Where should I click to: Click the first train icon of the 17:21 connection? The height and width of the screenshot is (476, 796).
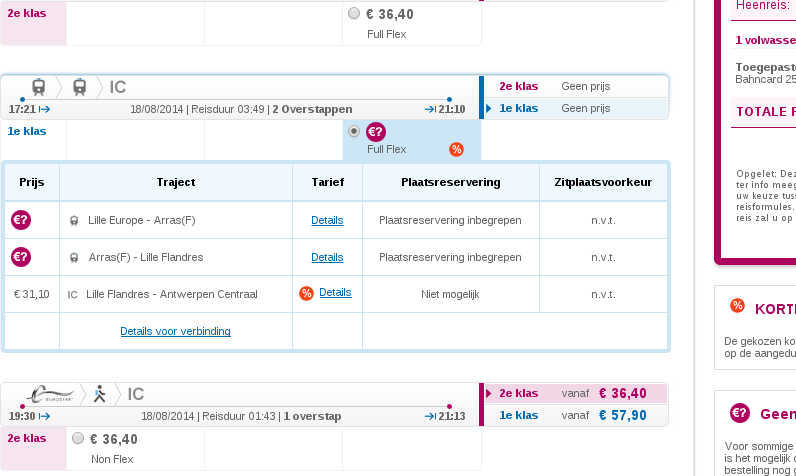[39, 87]
